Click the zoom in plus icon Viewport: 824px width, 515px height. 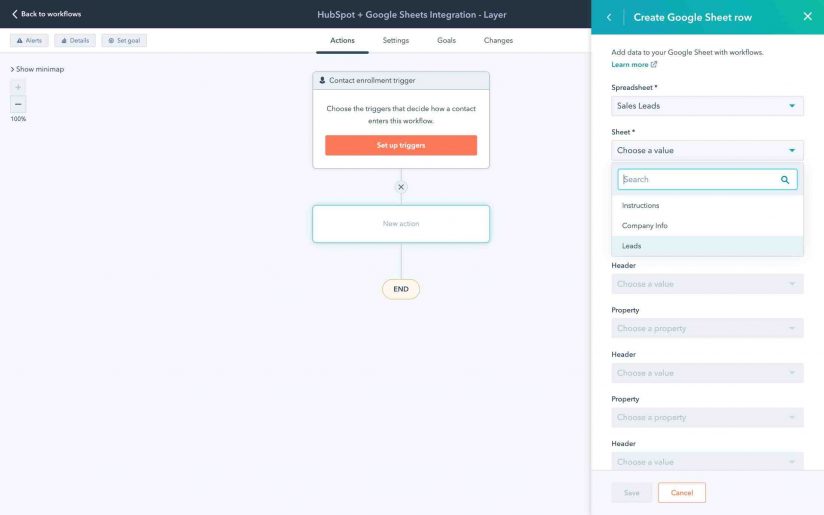pyautogui.click(x=18, y=87)
